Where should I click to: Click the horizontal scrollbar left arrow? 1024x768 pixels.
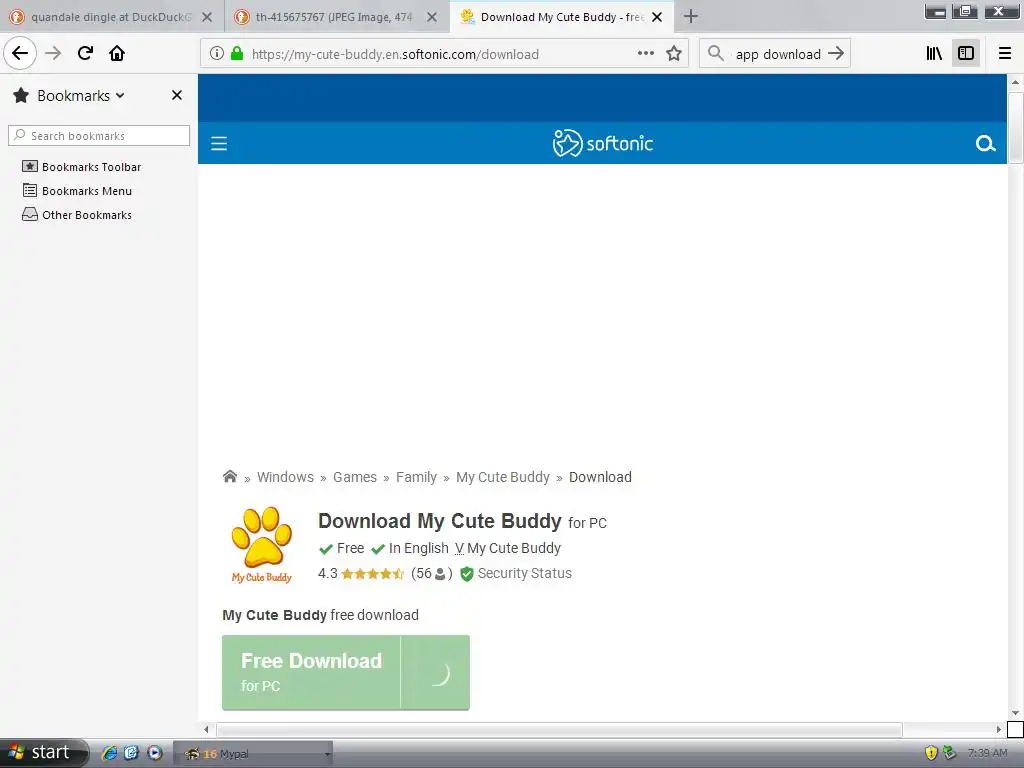tap(206, 729)
